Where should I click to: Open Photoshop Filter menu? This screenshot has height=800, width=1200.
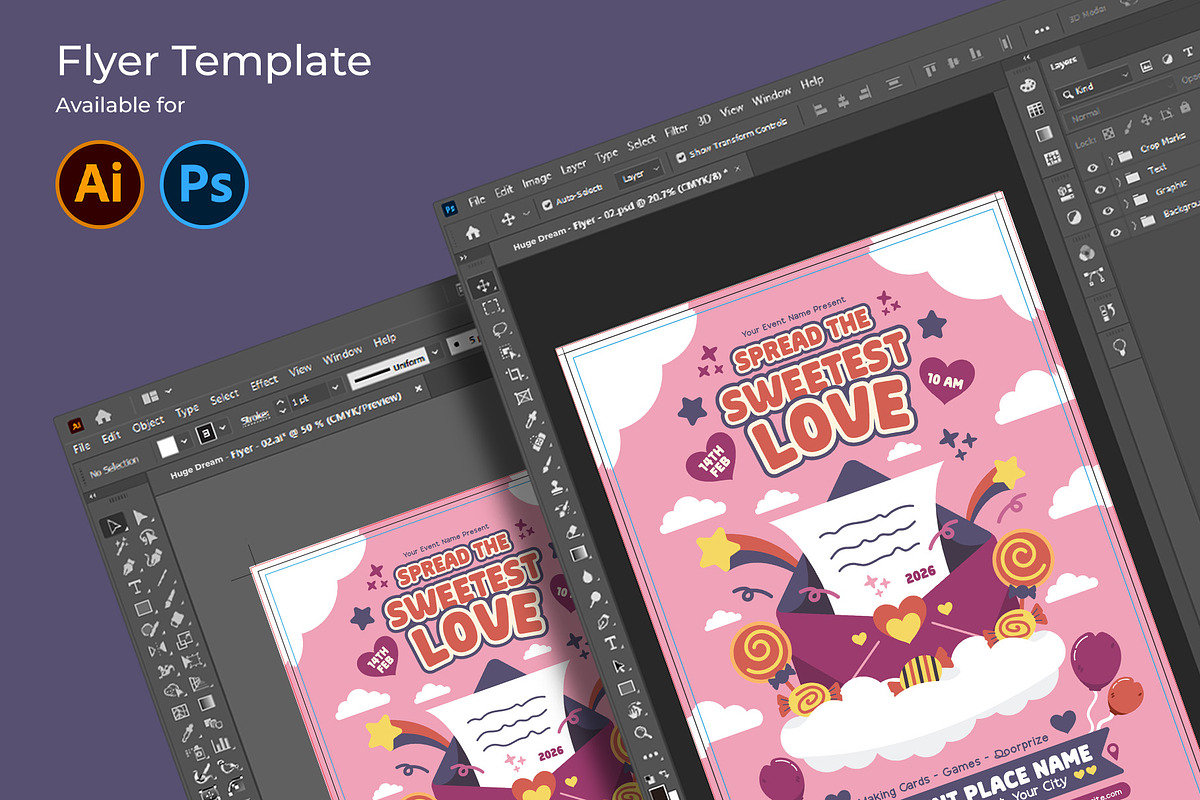coord(676,130)
